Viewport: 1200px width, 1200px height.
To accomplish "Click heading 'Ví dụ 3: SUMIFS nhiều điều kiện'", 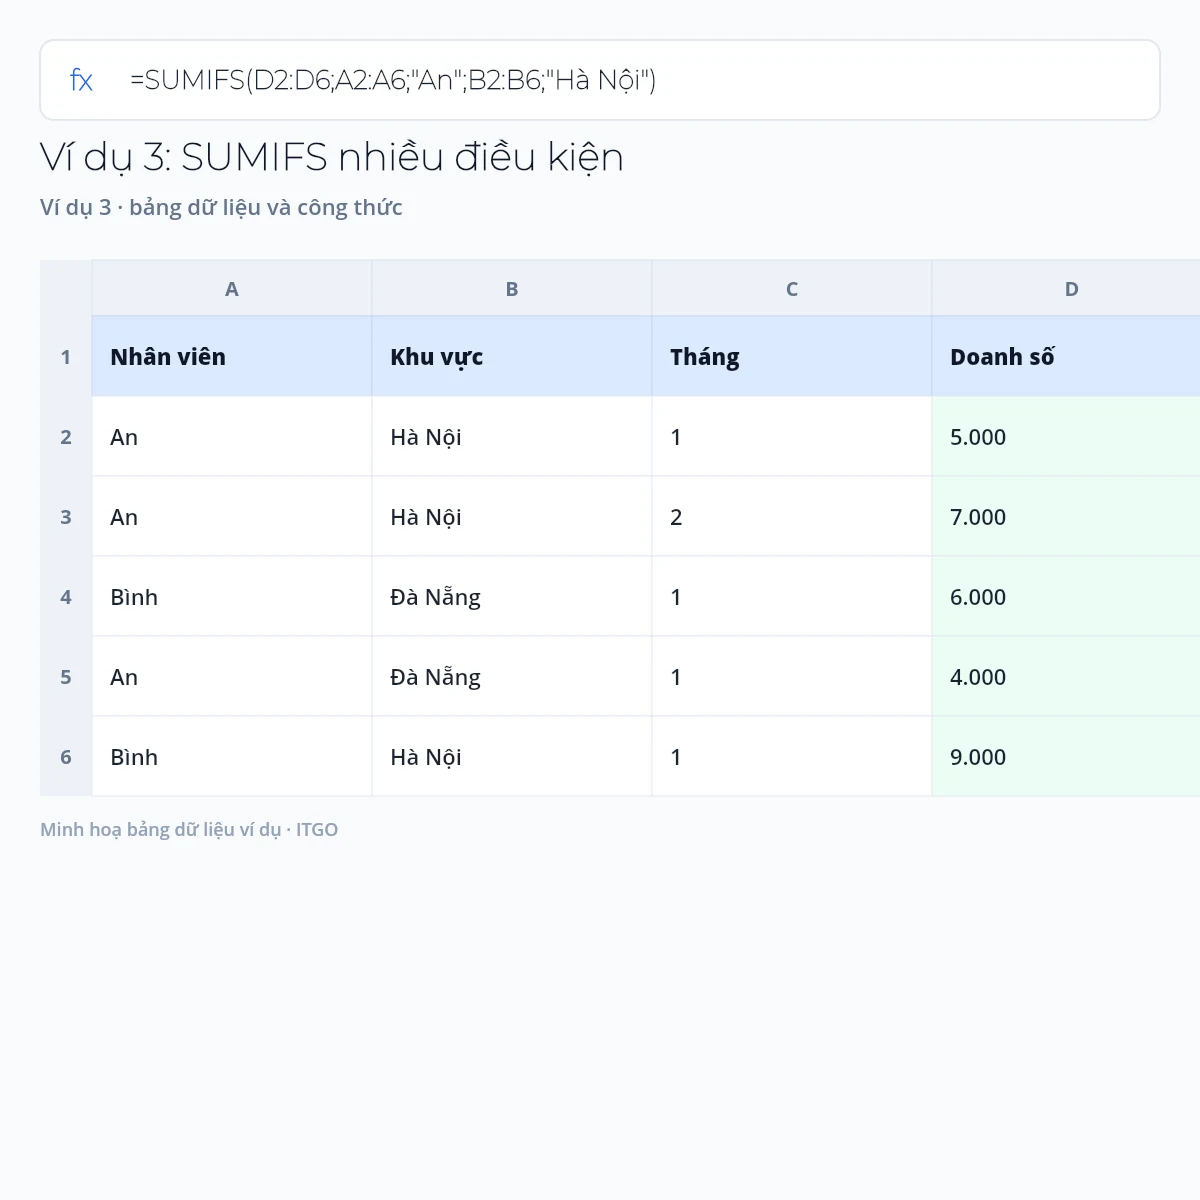I will (332, 158).
